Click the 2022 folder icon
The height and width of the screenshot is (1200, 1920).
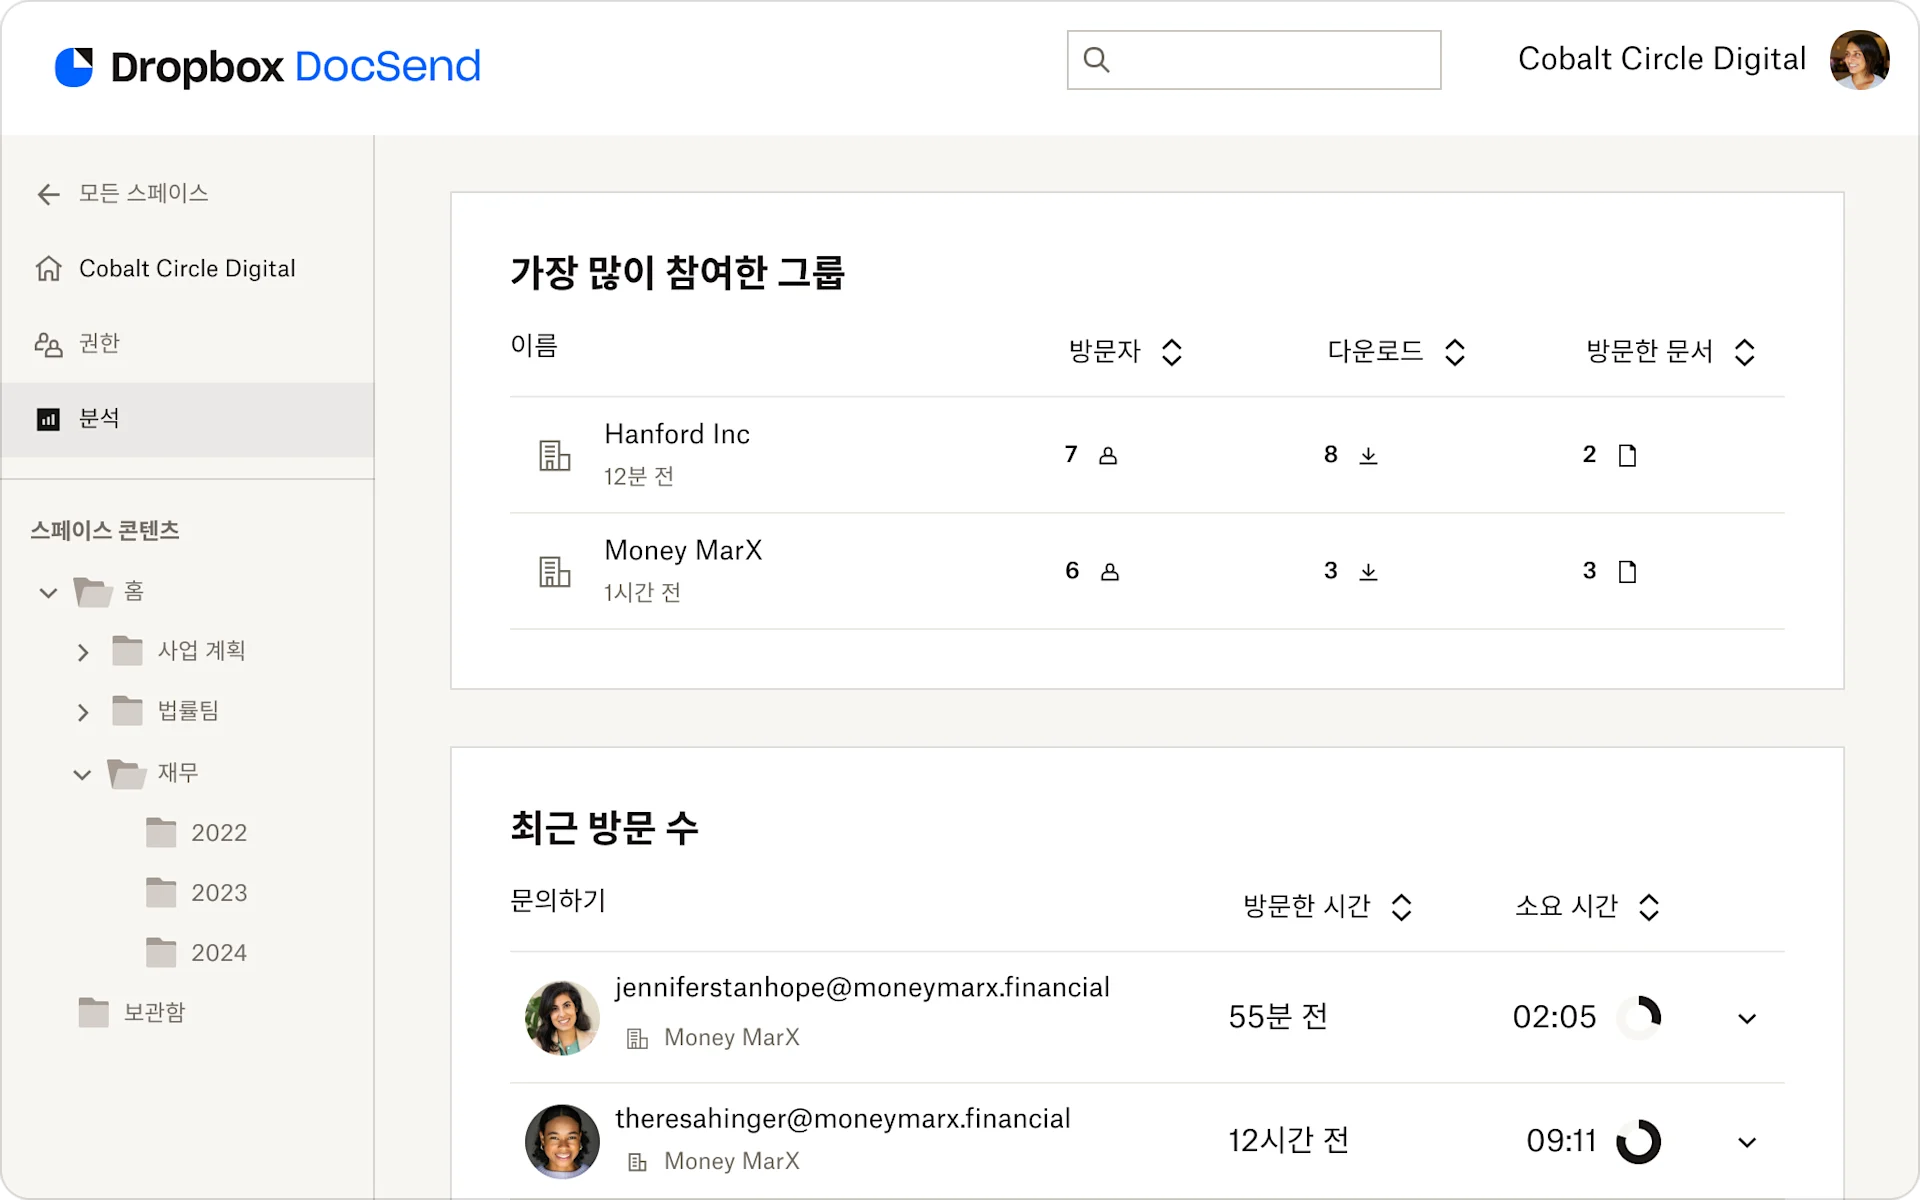161,832
